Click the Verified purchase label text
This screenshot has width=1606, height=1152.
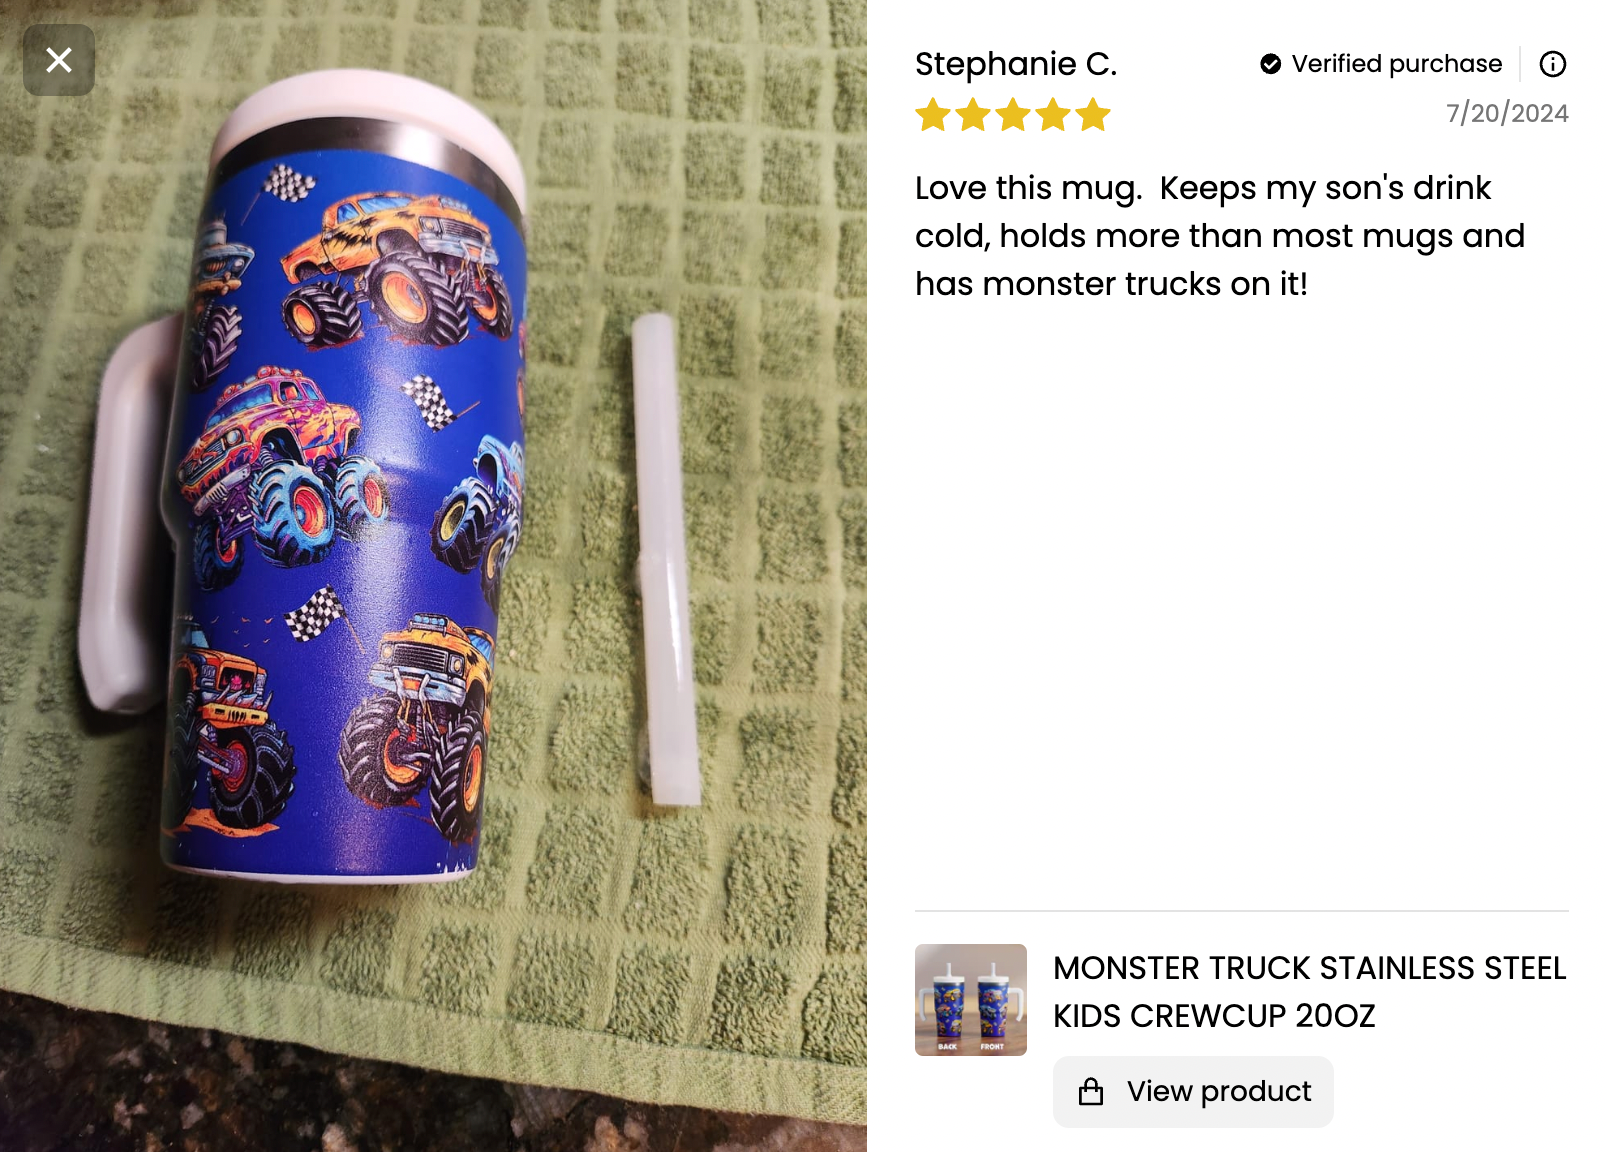[x=1396, y=64]
